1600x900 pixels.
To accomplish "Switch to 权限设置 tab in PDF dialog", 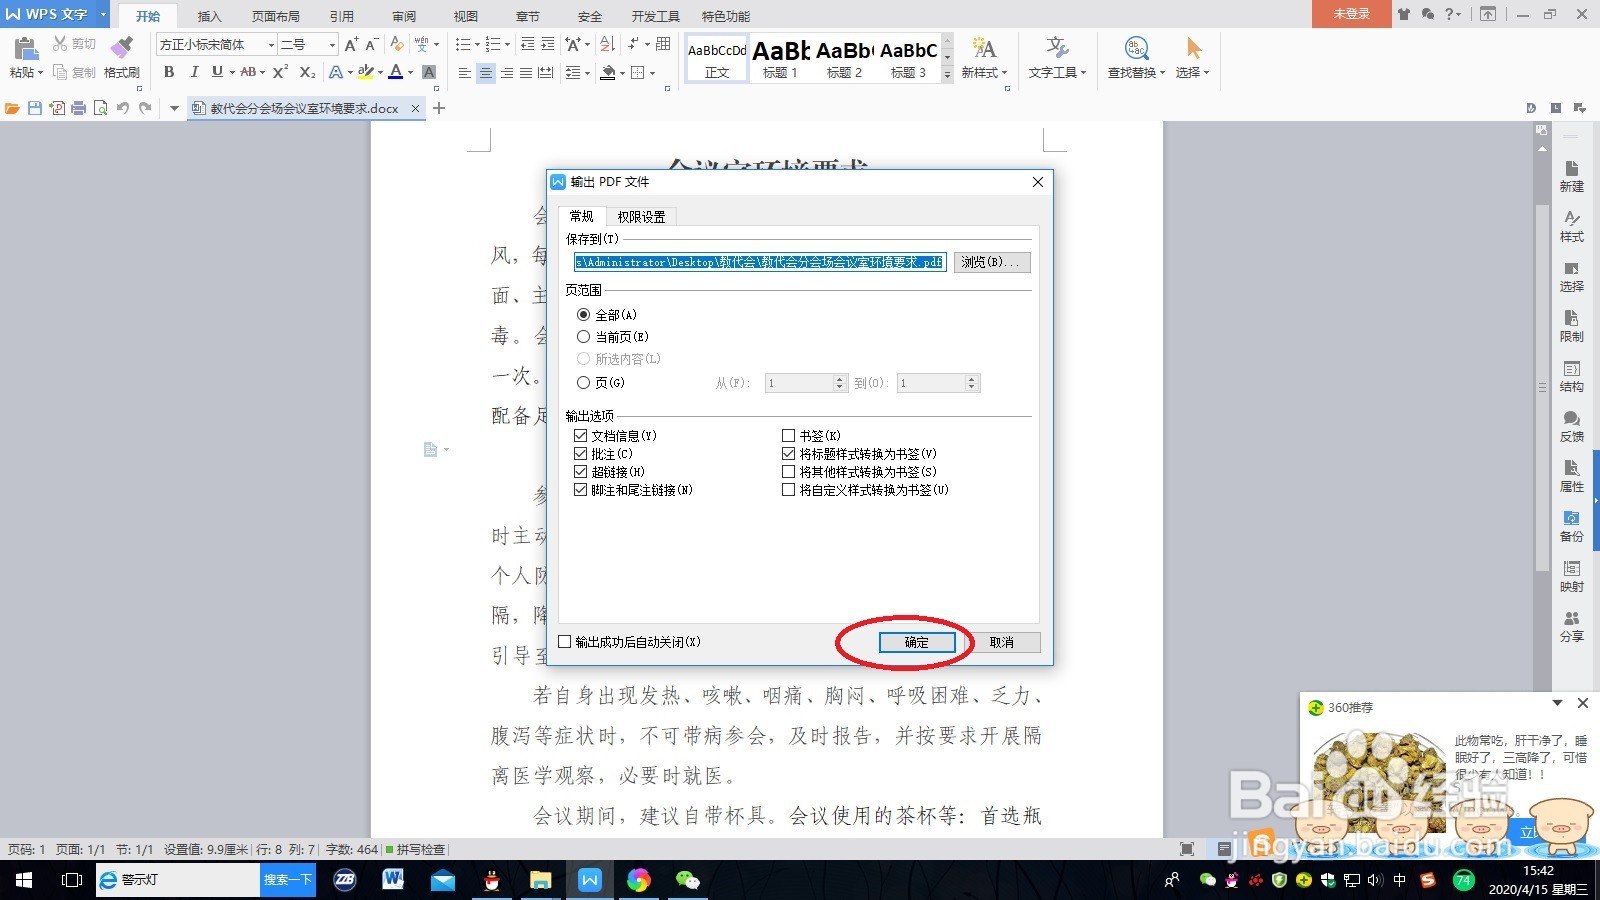I will 641,216.
